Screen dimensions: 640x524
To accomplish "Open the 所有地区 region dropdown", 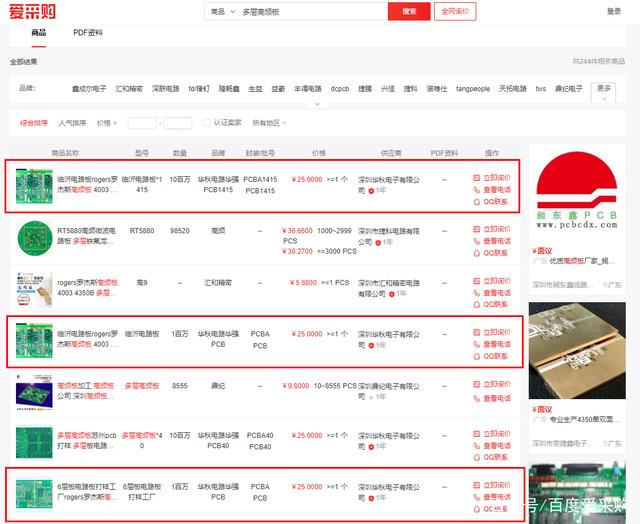I will click(x=269, y=123).
